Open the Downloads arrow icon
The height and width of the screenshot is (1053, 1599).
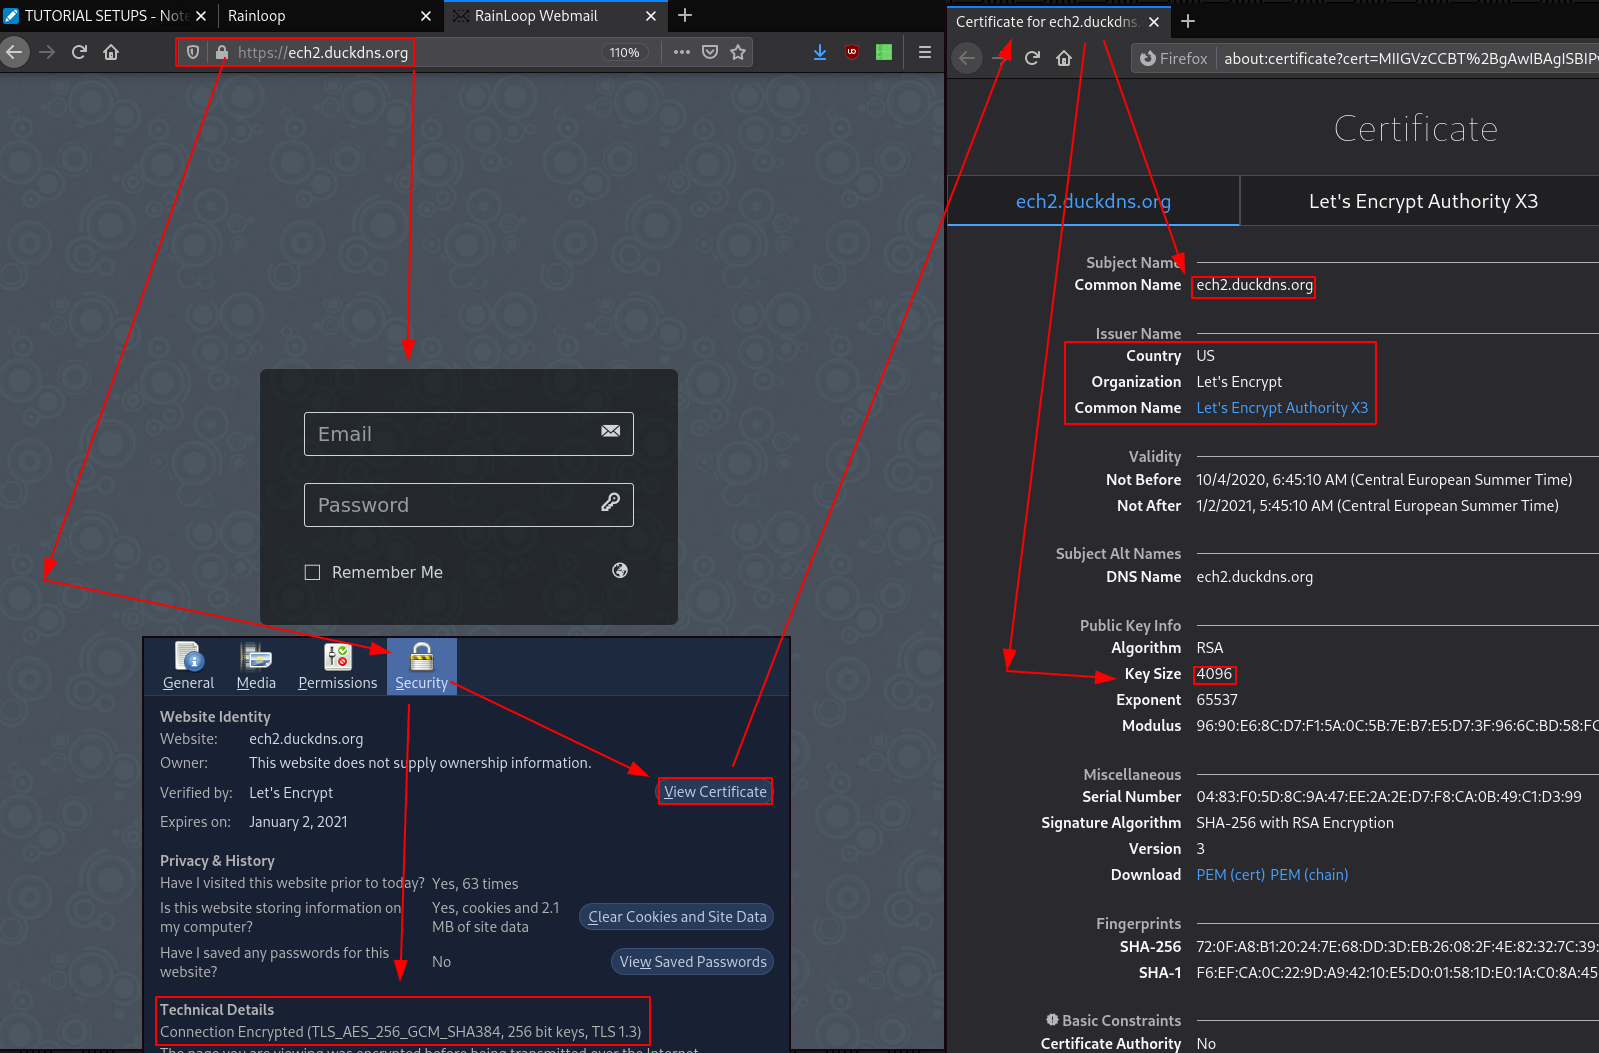click(x=820, y=52)
